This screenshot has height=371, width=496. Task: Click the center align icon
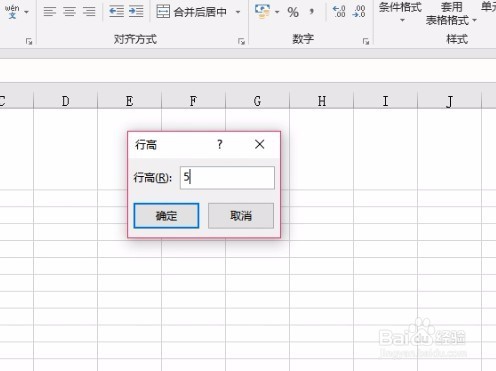69,12
